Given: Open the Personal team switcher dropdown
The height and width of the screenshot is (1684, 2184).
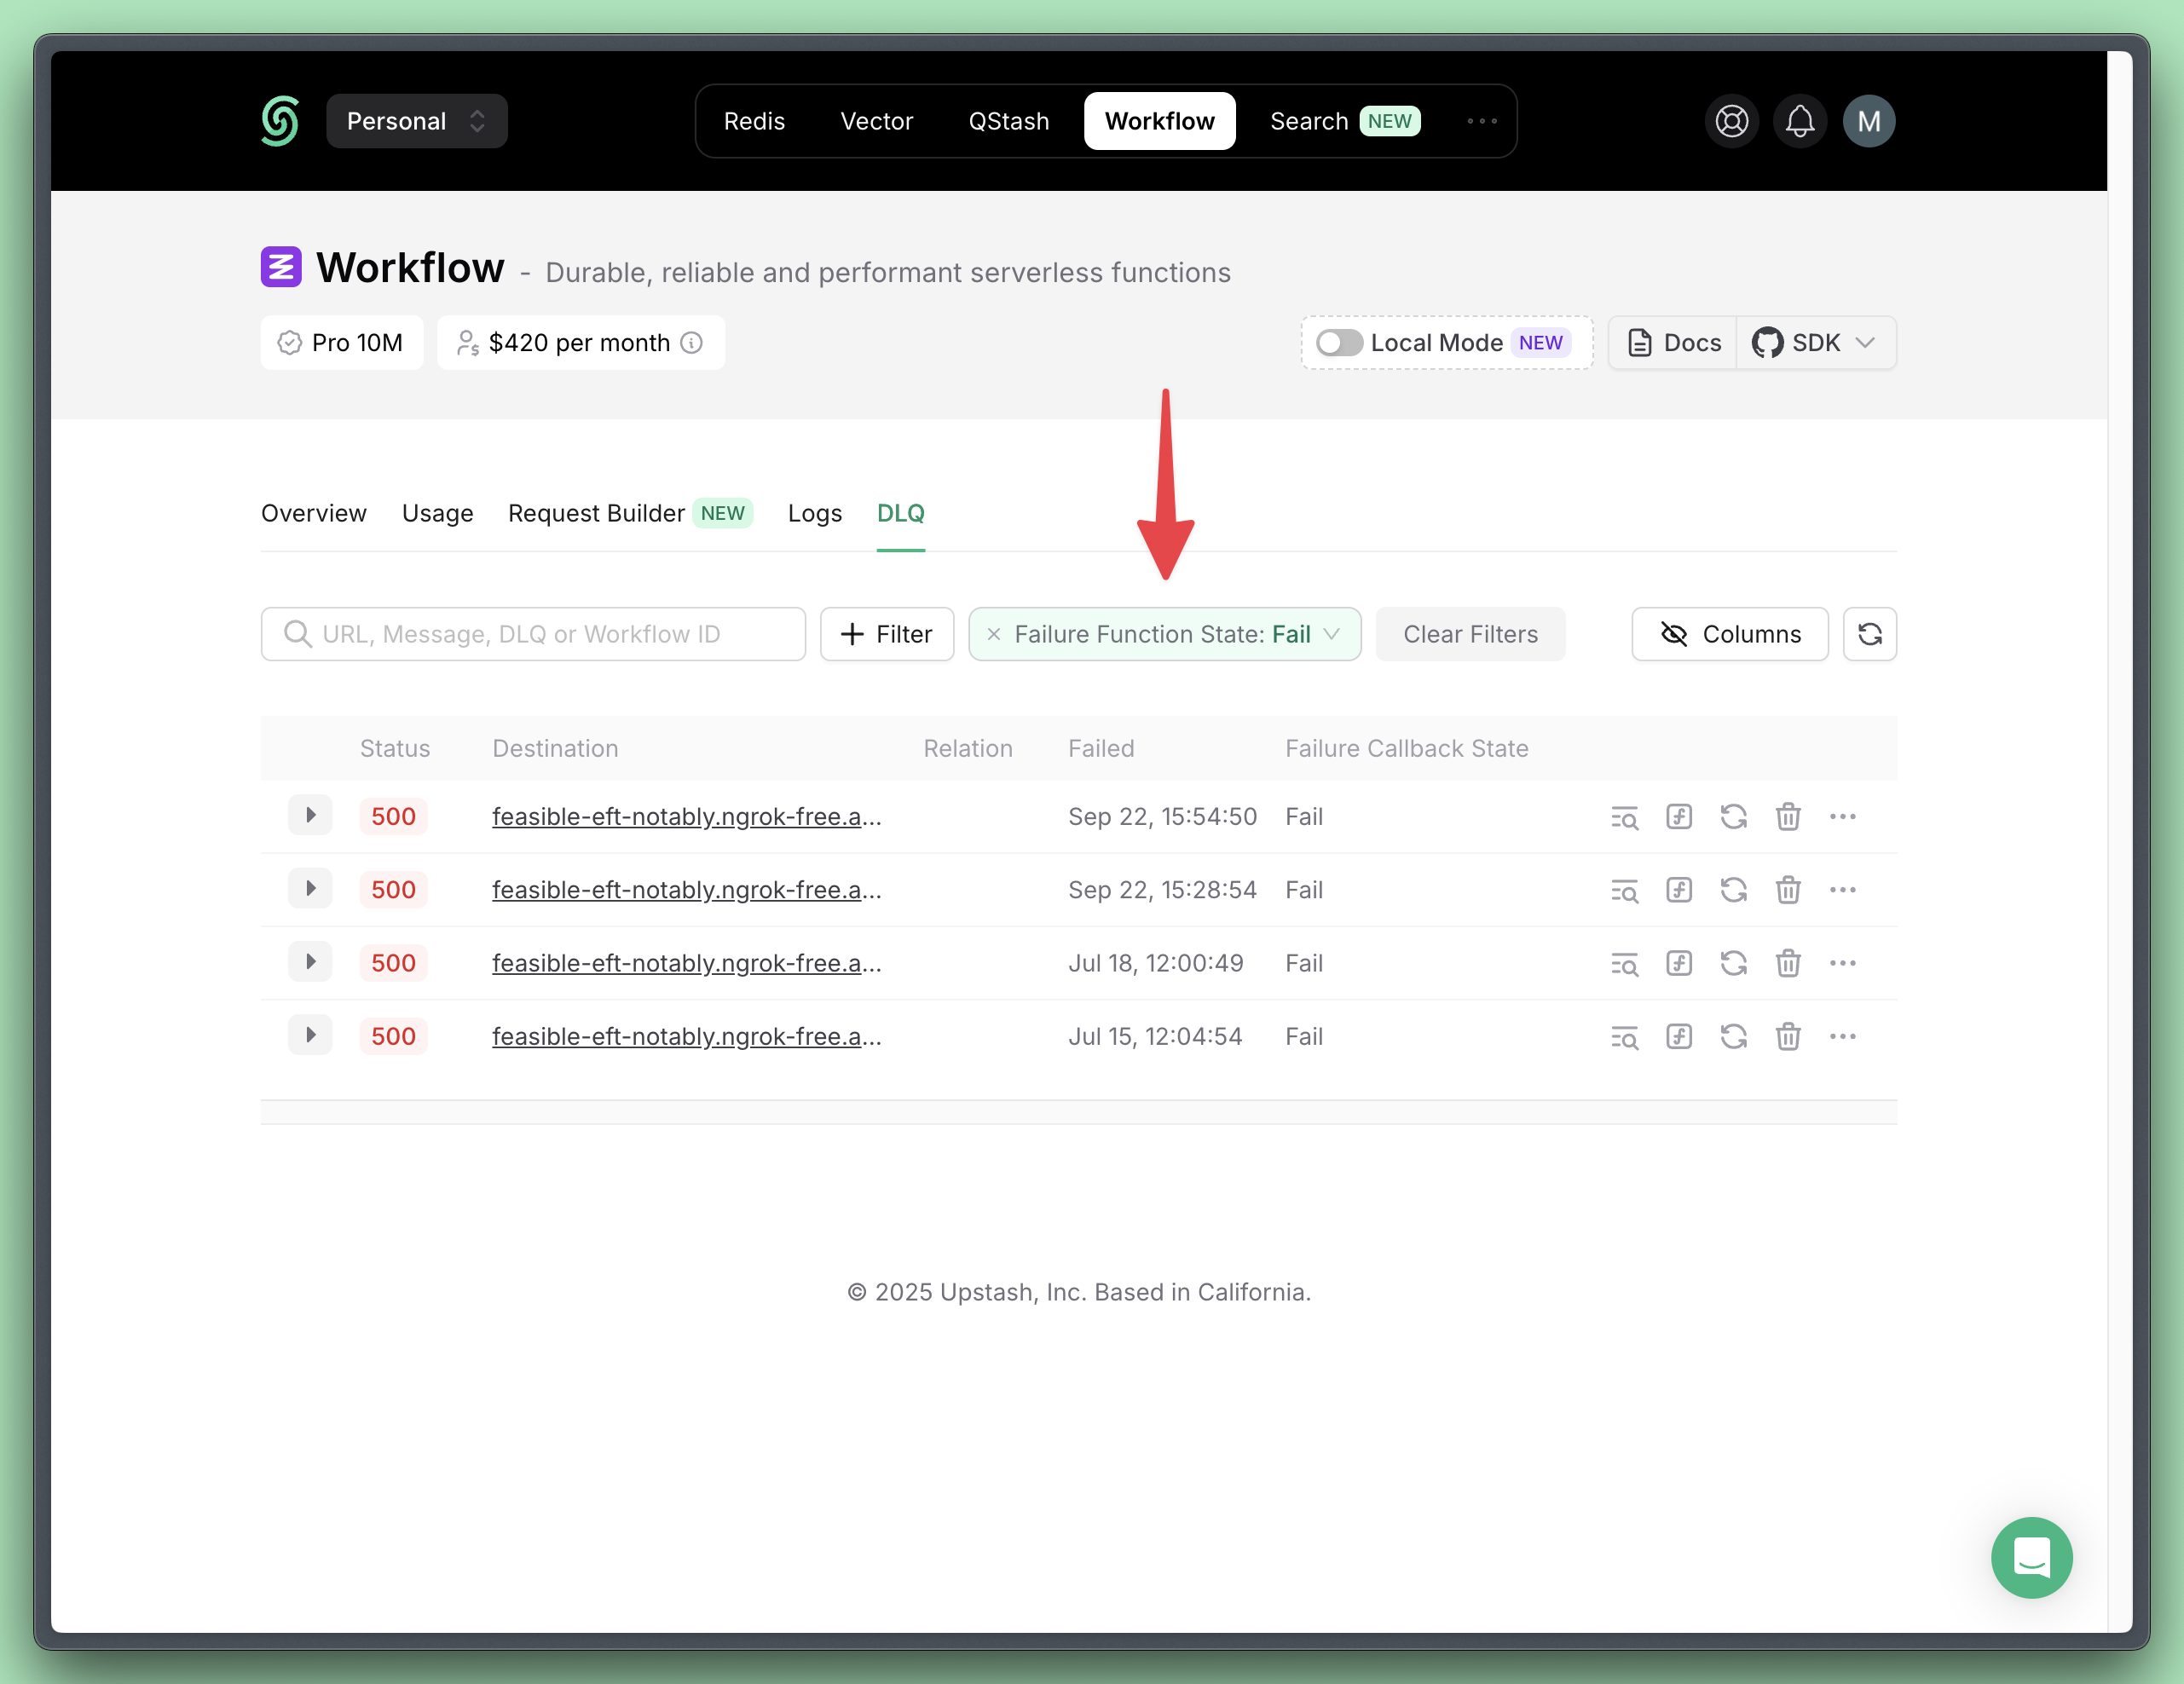Looking at the screenshot, I should pos(416,121).
